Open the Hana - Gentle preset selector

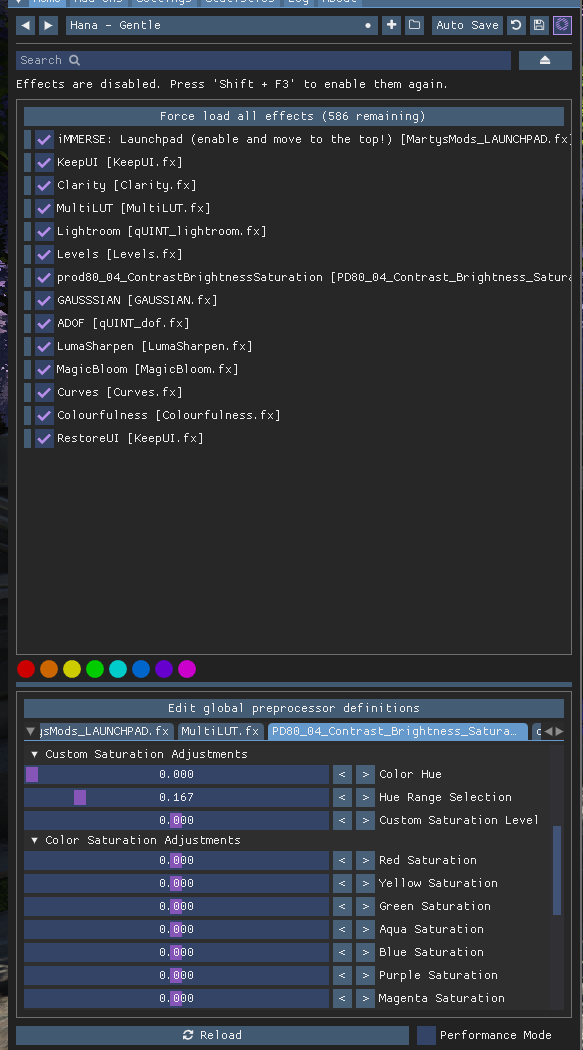click(x=222, y=25)
